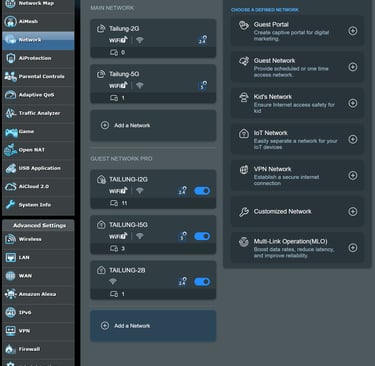Click the USB Application icon

[x=10, y=168]
